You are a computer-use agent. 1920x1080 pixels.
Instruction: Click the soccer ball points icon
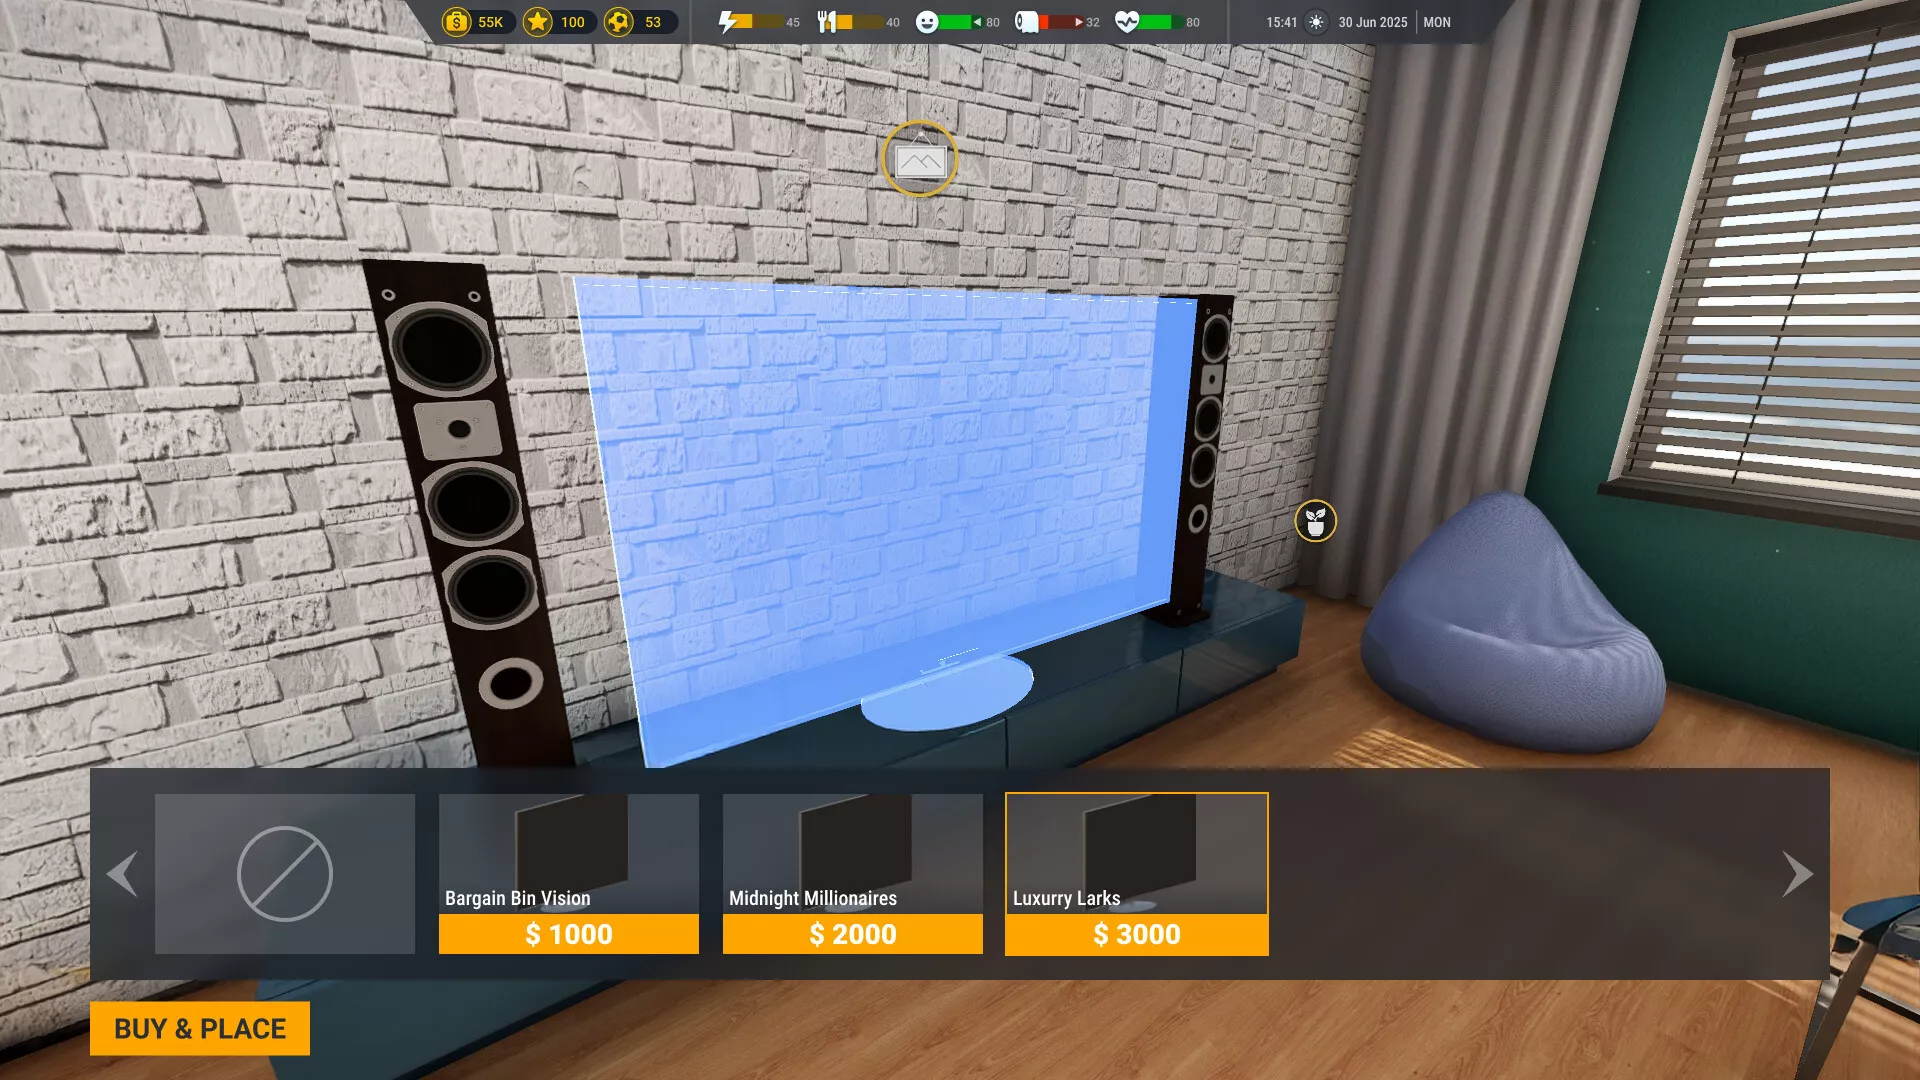(x=619, y=22)
